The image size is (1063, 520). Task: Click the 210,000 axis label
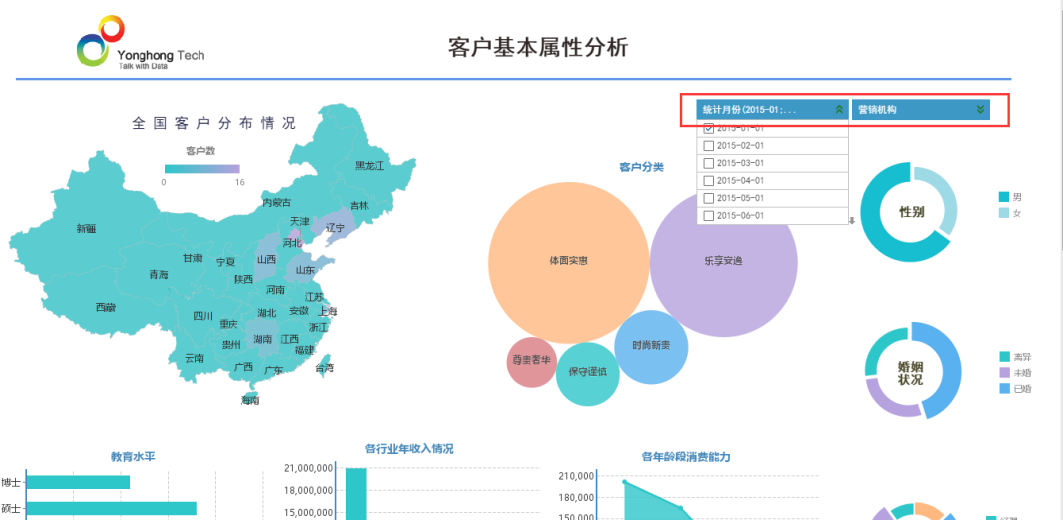tap(576, 477)
